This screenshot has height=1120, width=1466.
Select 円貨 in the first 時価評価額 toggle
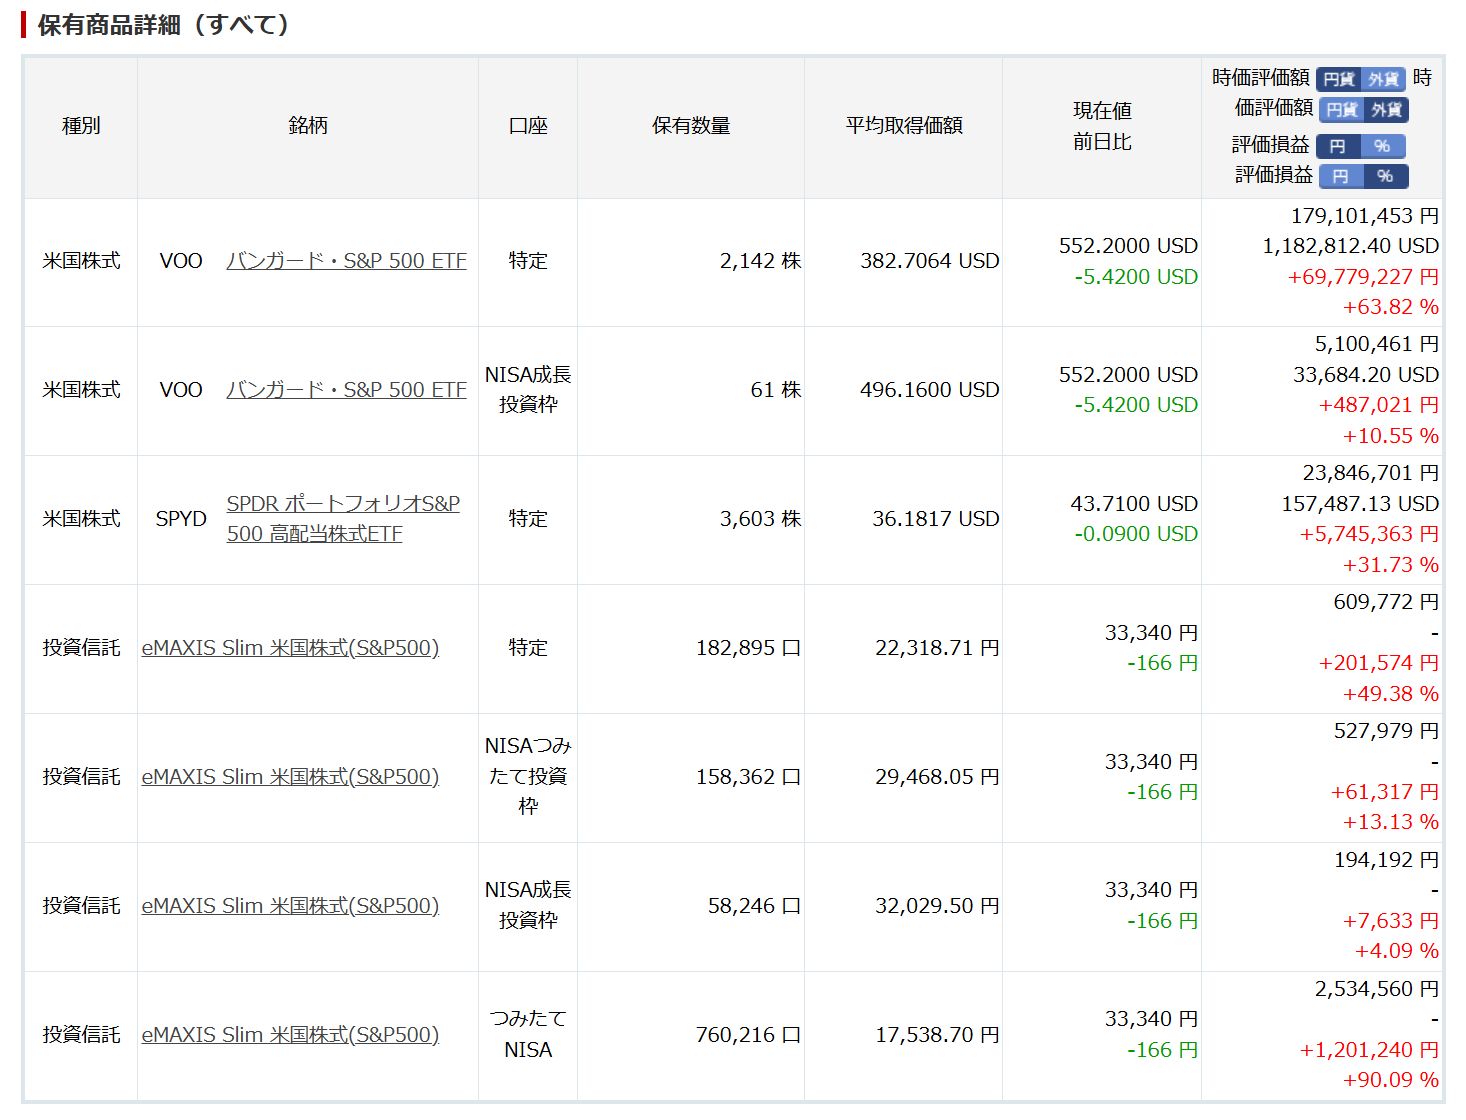click(1338, 79)
